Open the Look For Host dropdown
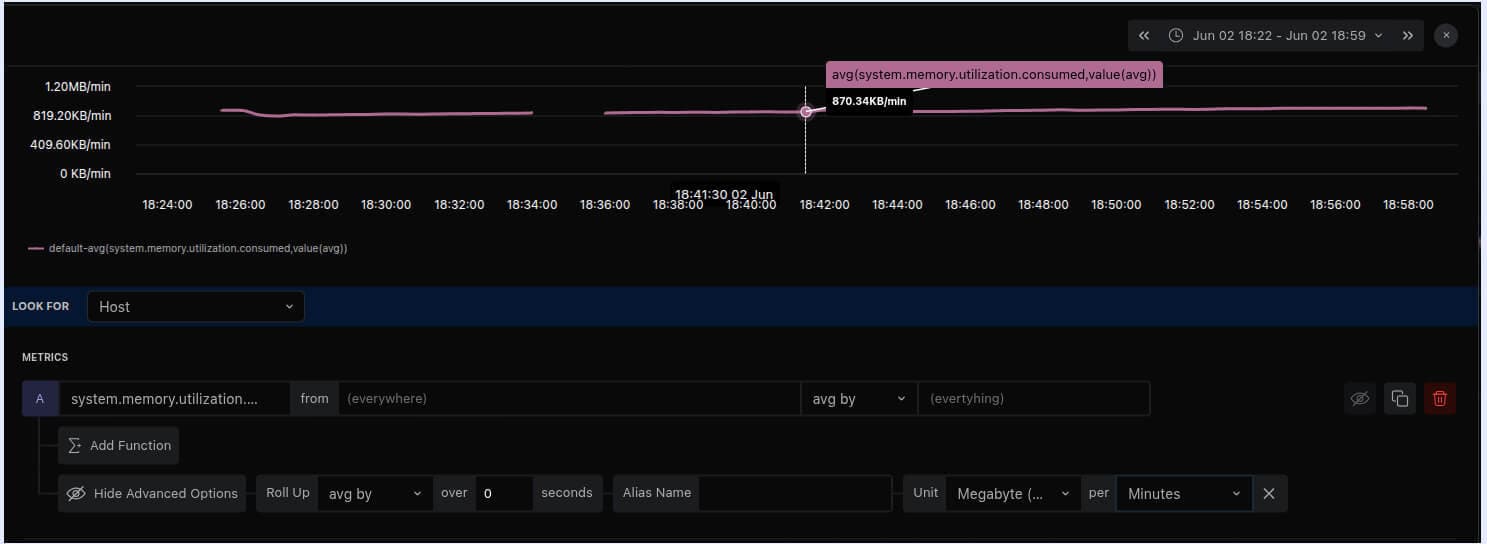Image resolution: width=1487 pixels, height=544 pixels. tap(196, 306)
